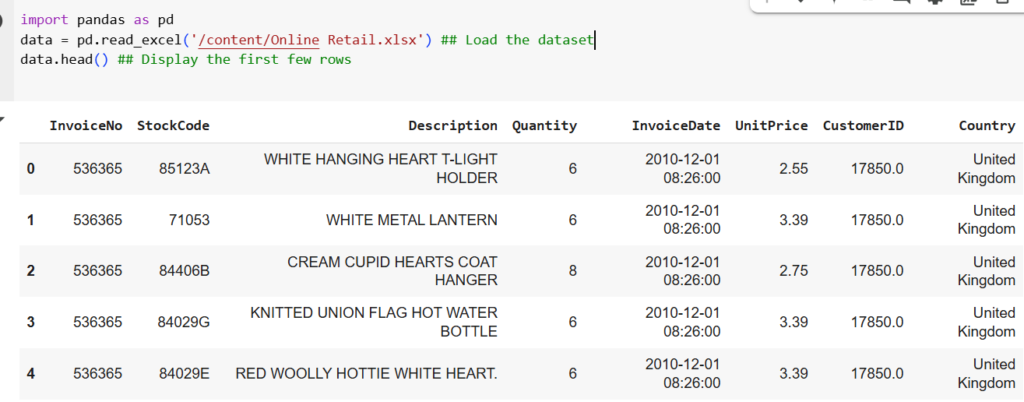Click StockCode cell 85123A
Screen dimensions: 1024x402
184,169
